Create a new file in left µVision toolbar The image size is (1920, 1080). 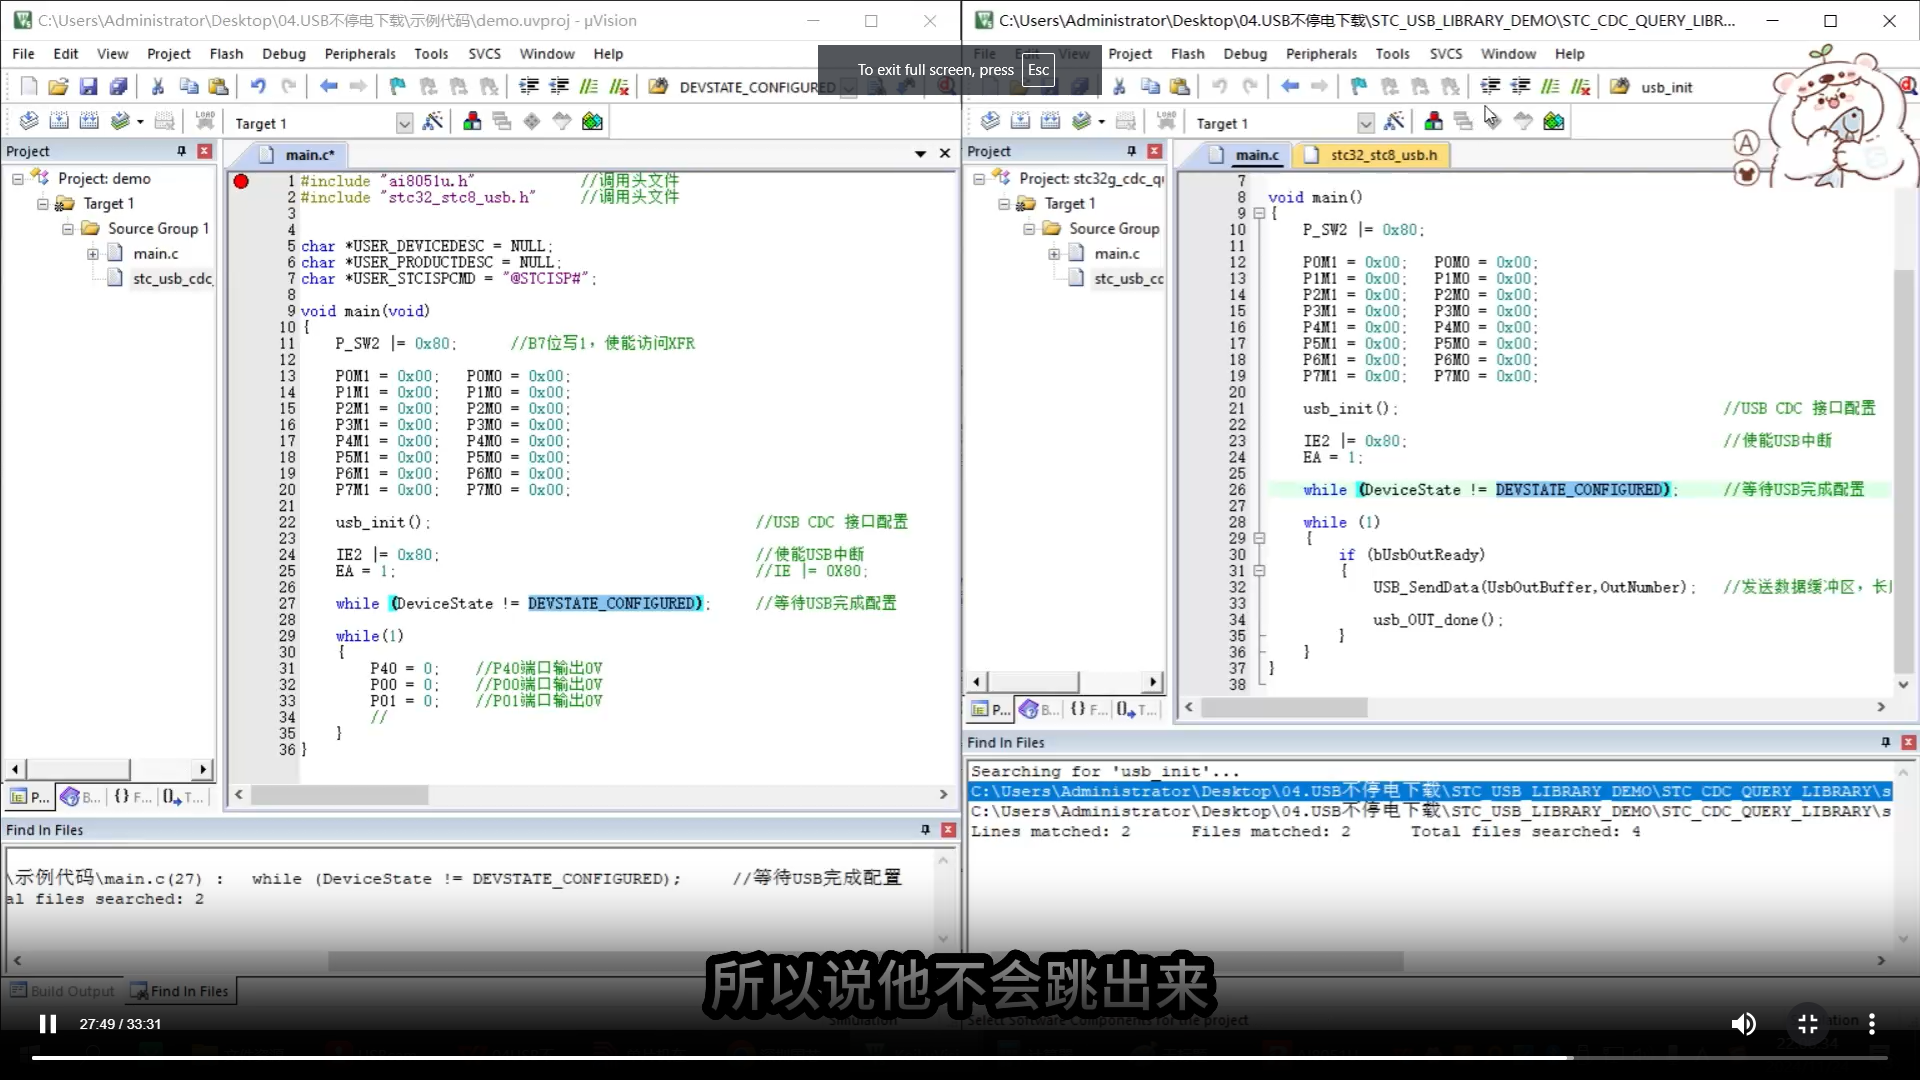(29, 87)
